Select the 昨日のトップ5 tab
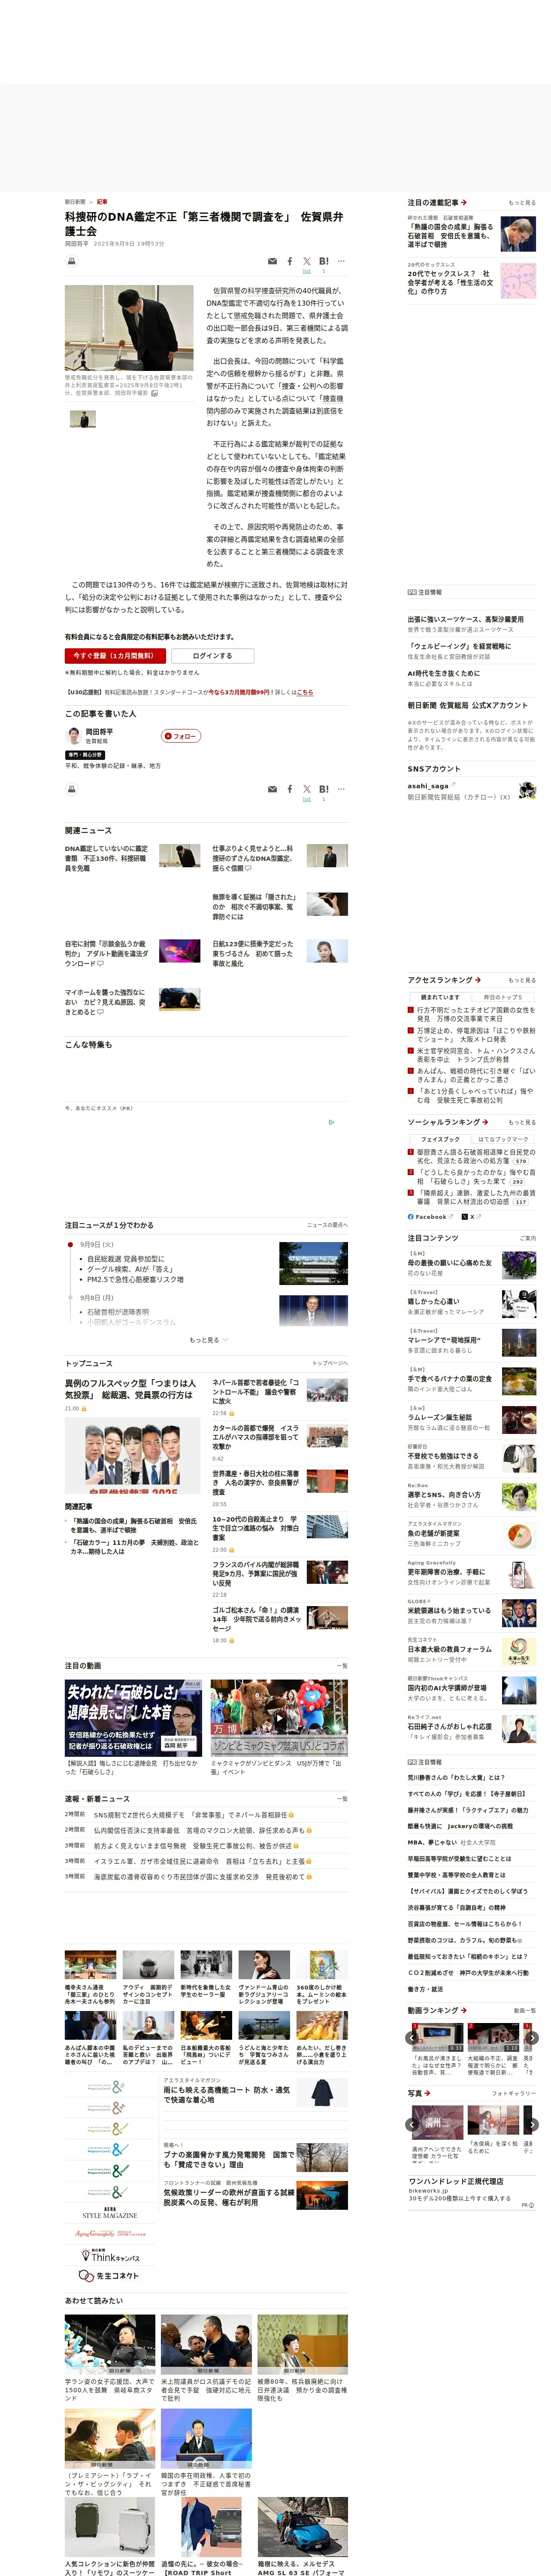Image resolution: width=551 pixels, height=2576 pixels. (x=503, y=997)
